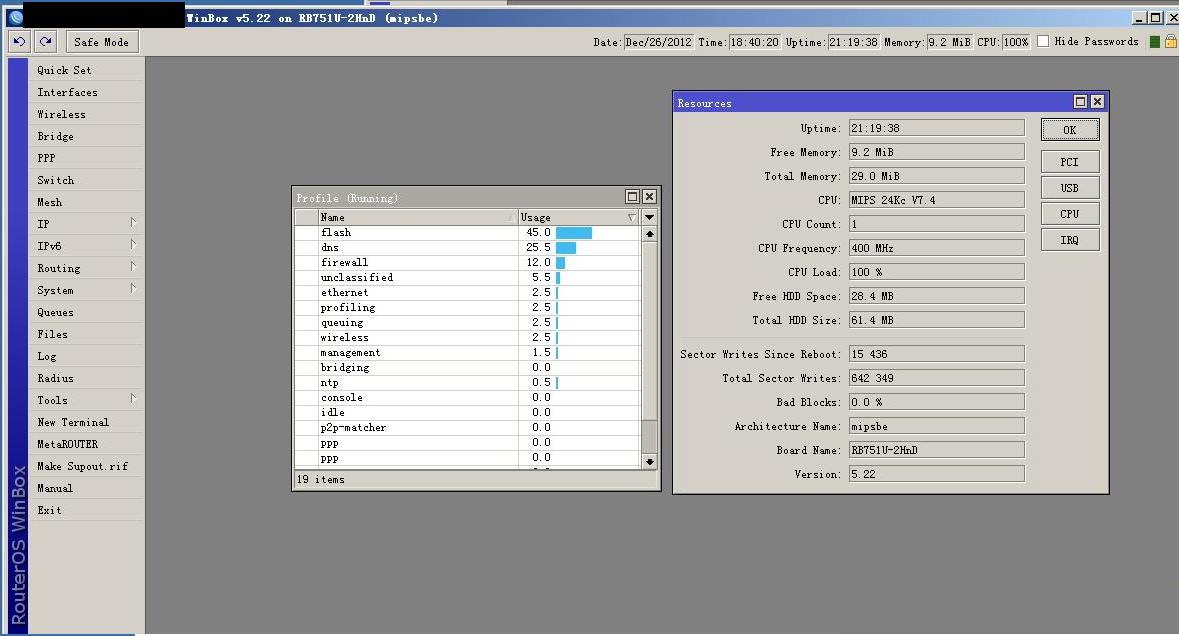Sort by Name column header

click(x=417, y=217)
